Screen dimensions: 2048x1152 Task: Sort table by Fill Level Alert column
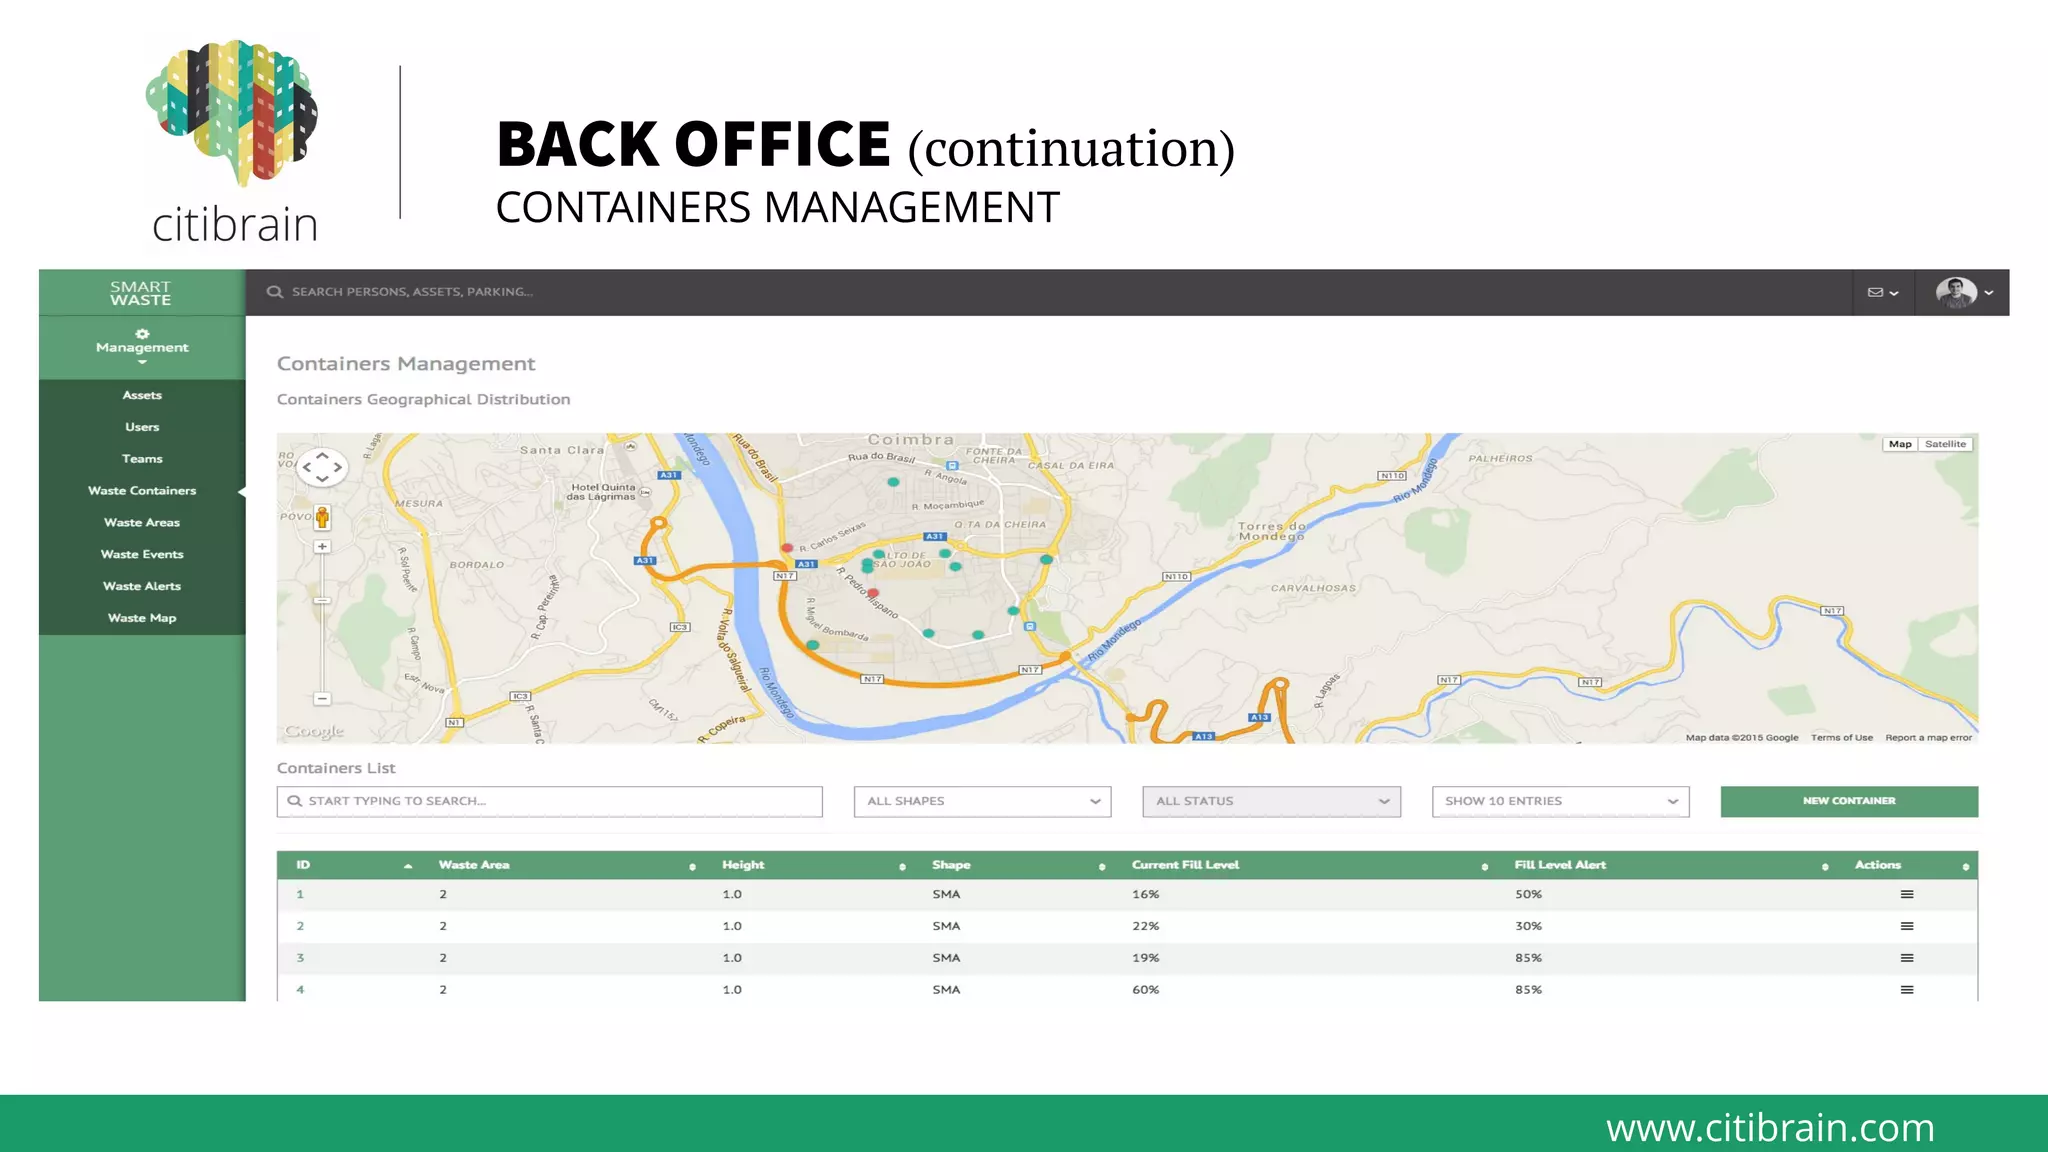pyautogui.click(x=1825, y=866)
